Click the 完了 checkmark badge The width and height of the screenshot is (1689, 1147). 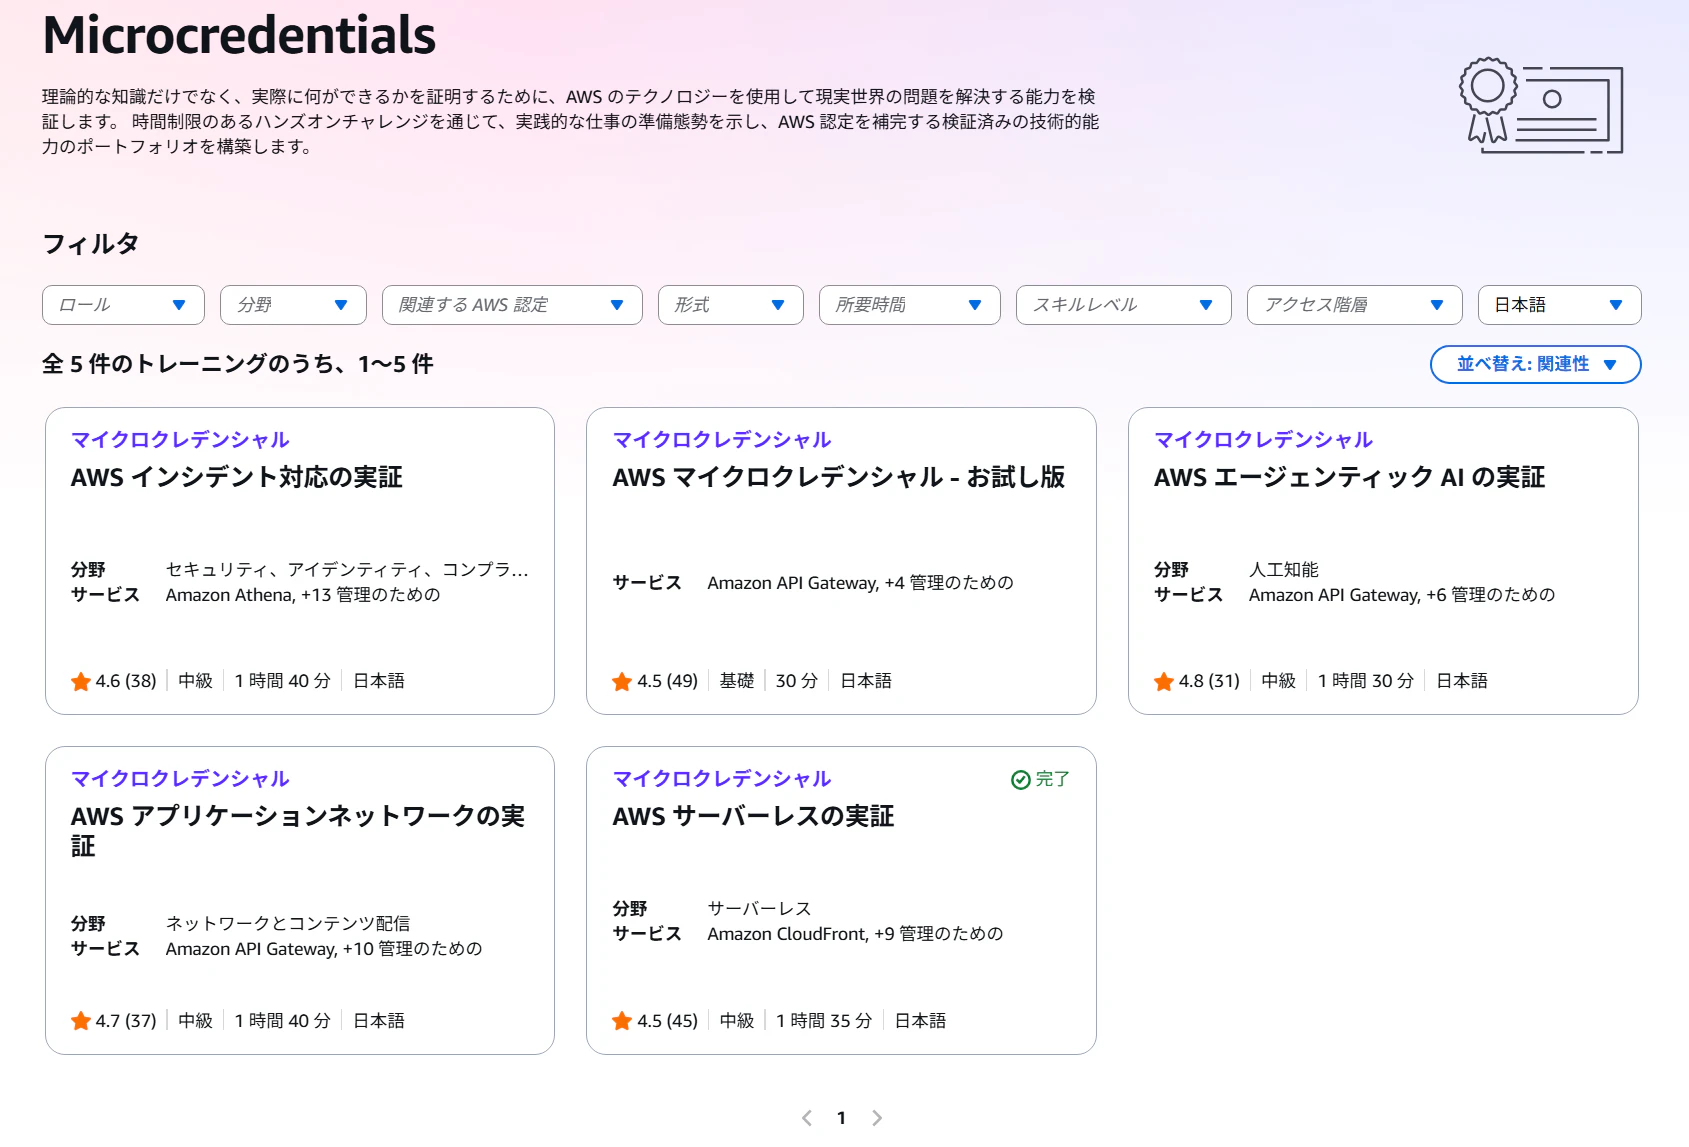pos(1040,779)
